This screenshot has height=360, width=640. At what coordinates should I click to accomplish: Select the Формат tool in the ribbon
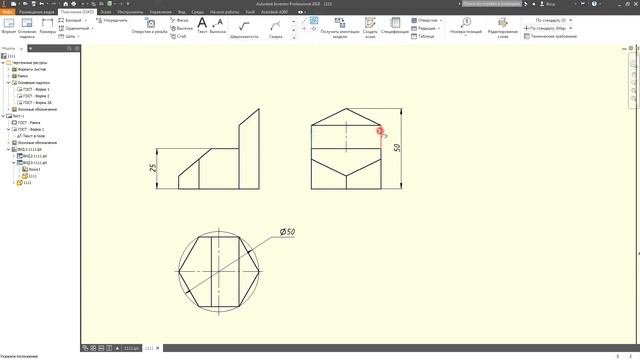click(x=9, y=27)
